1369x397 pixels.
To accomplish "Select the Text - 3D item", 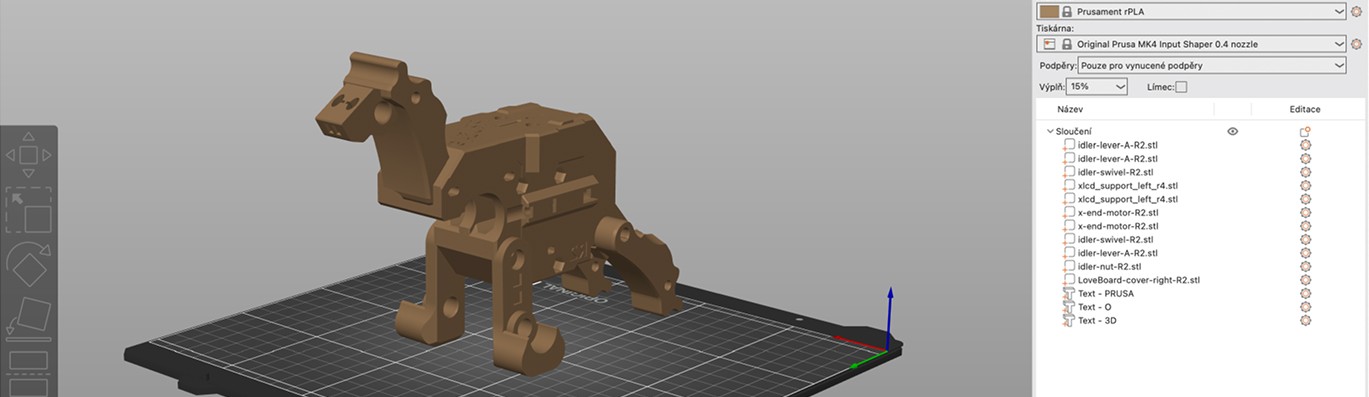I will [1097, 321].
